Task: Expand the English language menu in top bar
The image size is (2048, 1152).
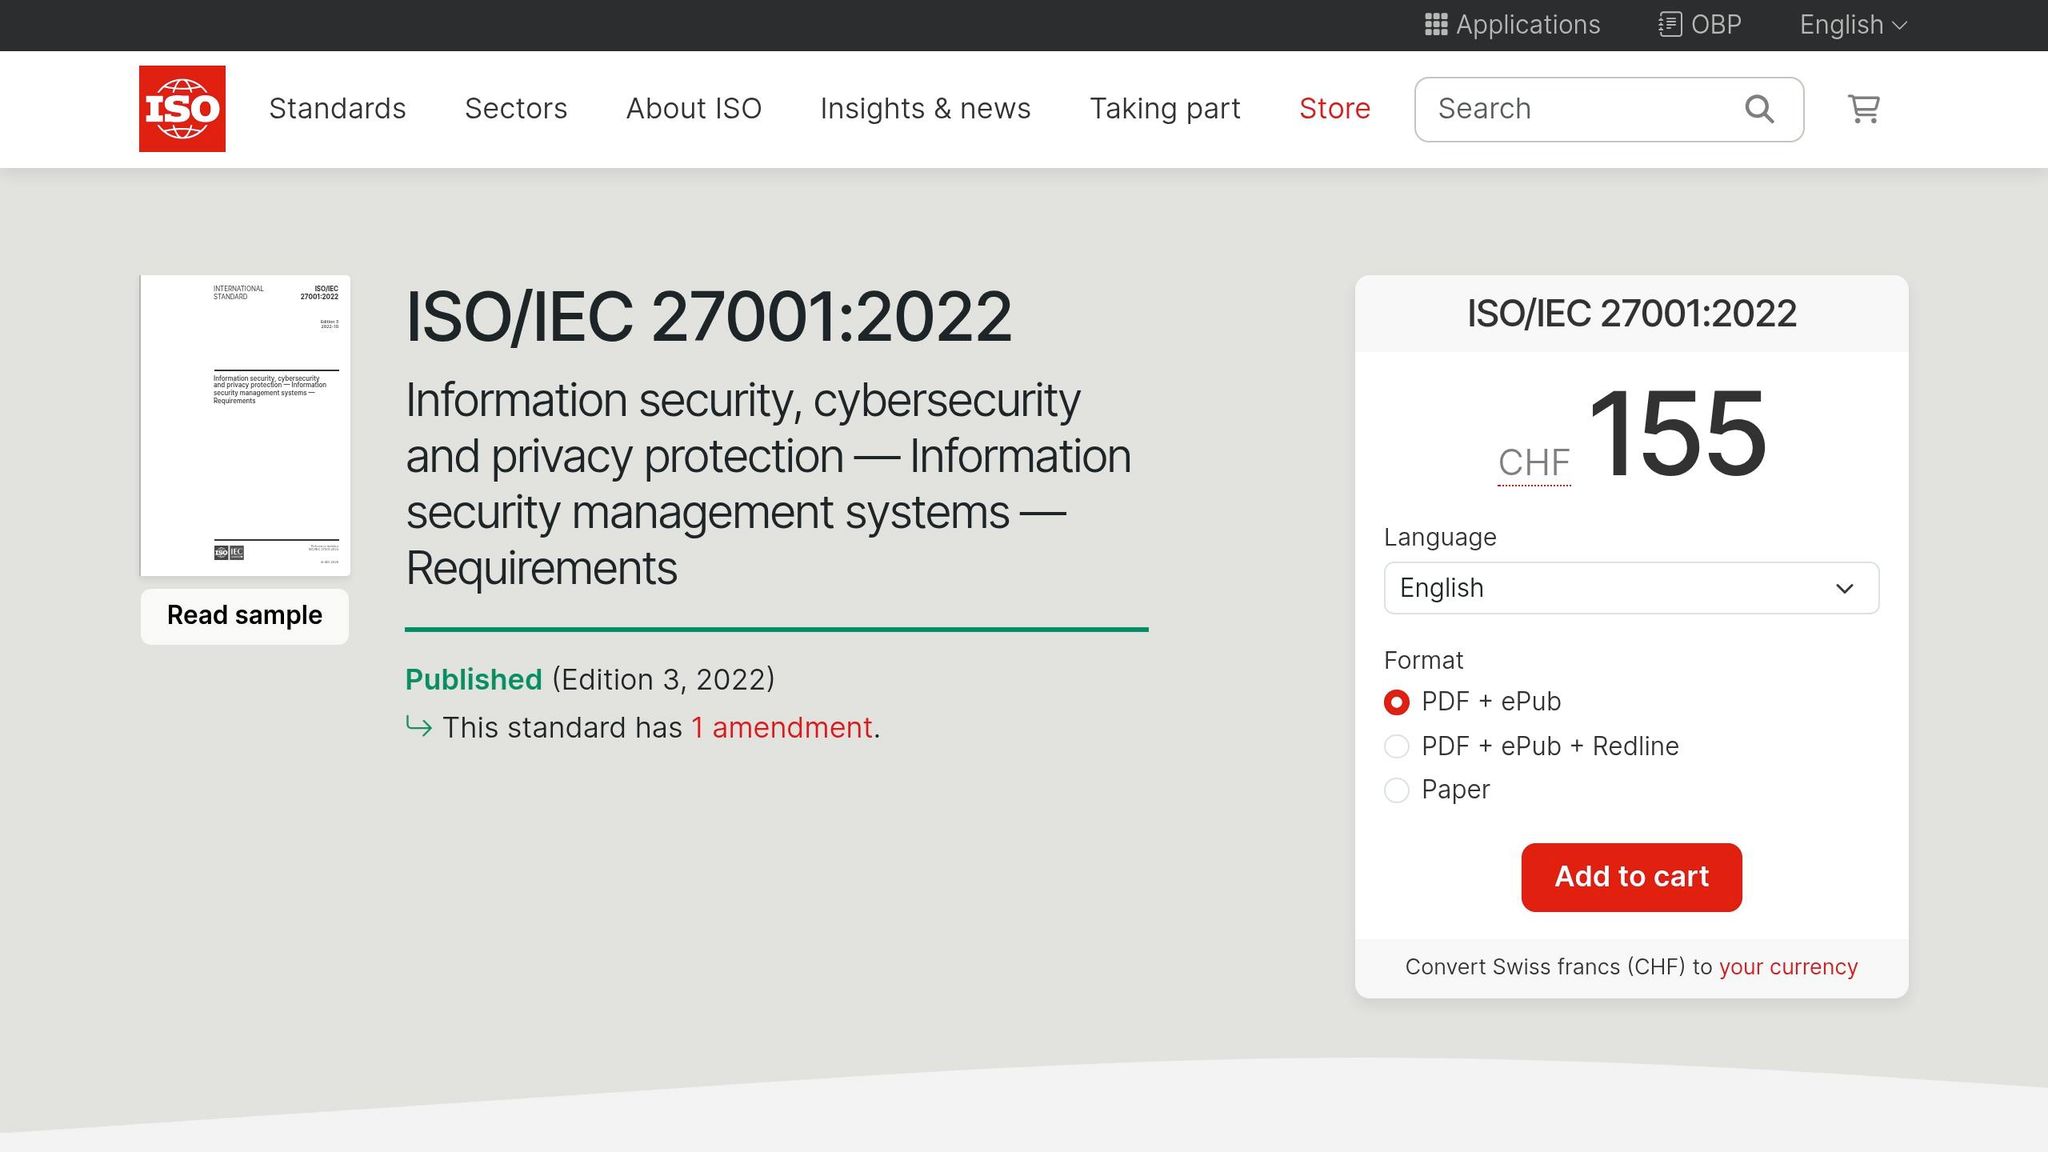Action: 1851,24
